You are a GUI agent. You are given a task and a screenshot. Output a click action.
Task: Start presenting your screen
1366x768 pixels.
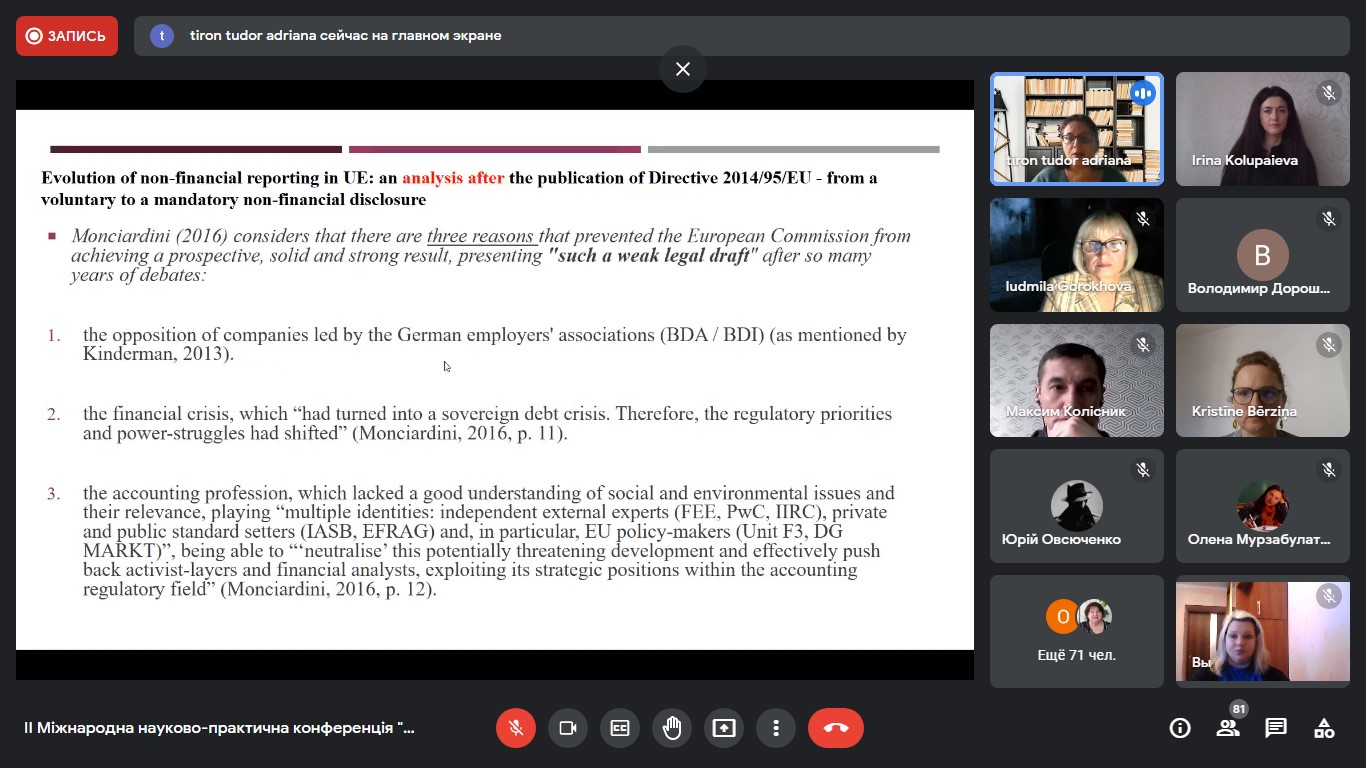(724, 728)
